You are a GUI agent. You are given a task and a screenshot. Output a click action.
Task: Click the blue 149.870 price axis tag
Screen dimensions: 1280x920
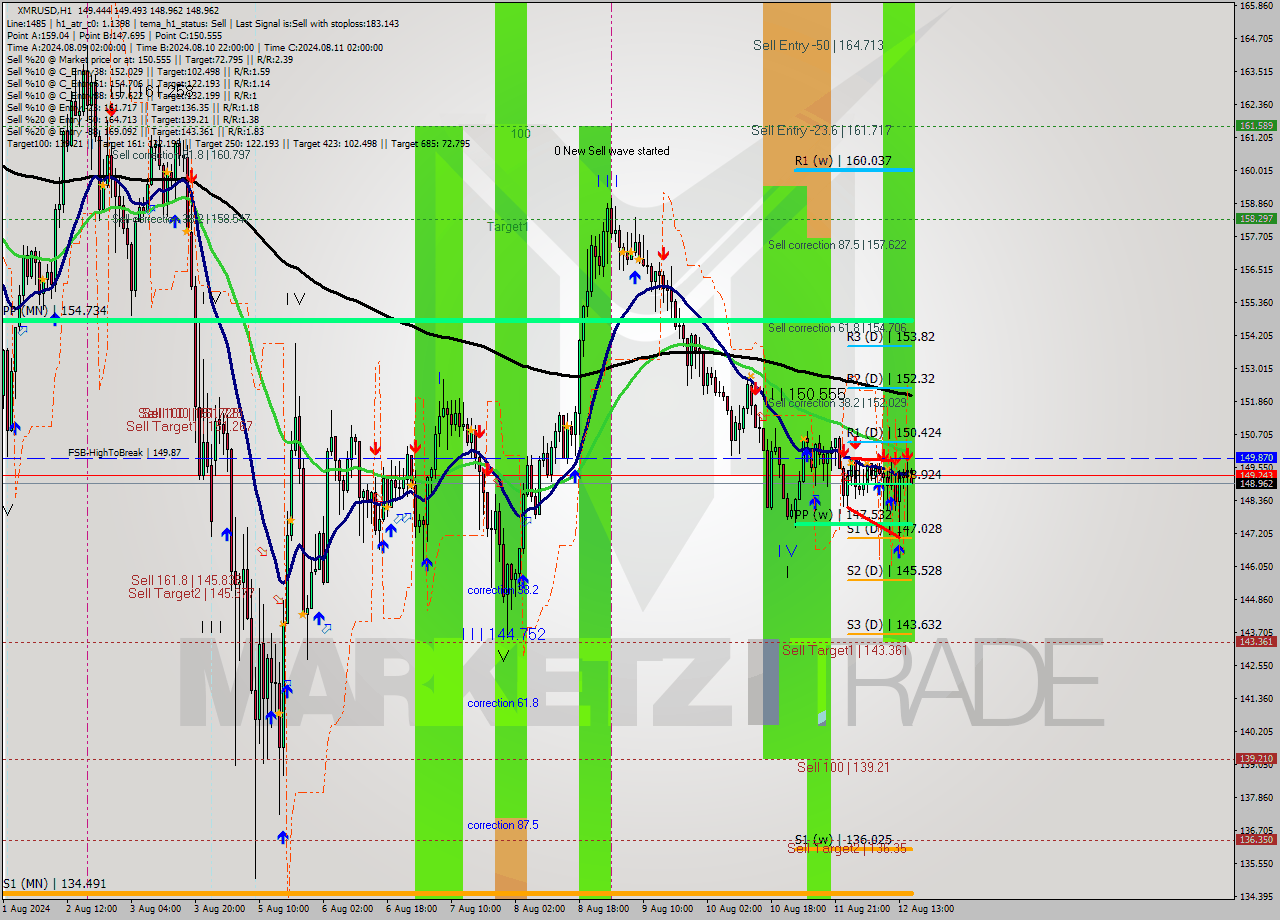[x=1256, y=458]
